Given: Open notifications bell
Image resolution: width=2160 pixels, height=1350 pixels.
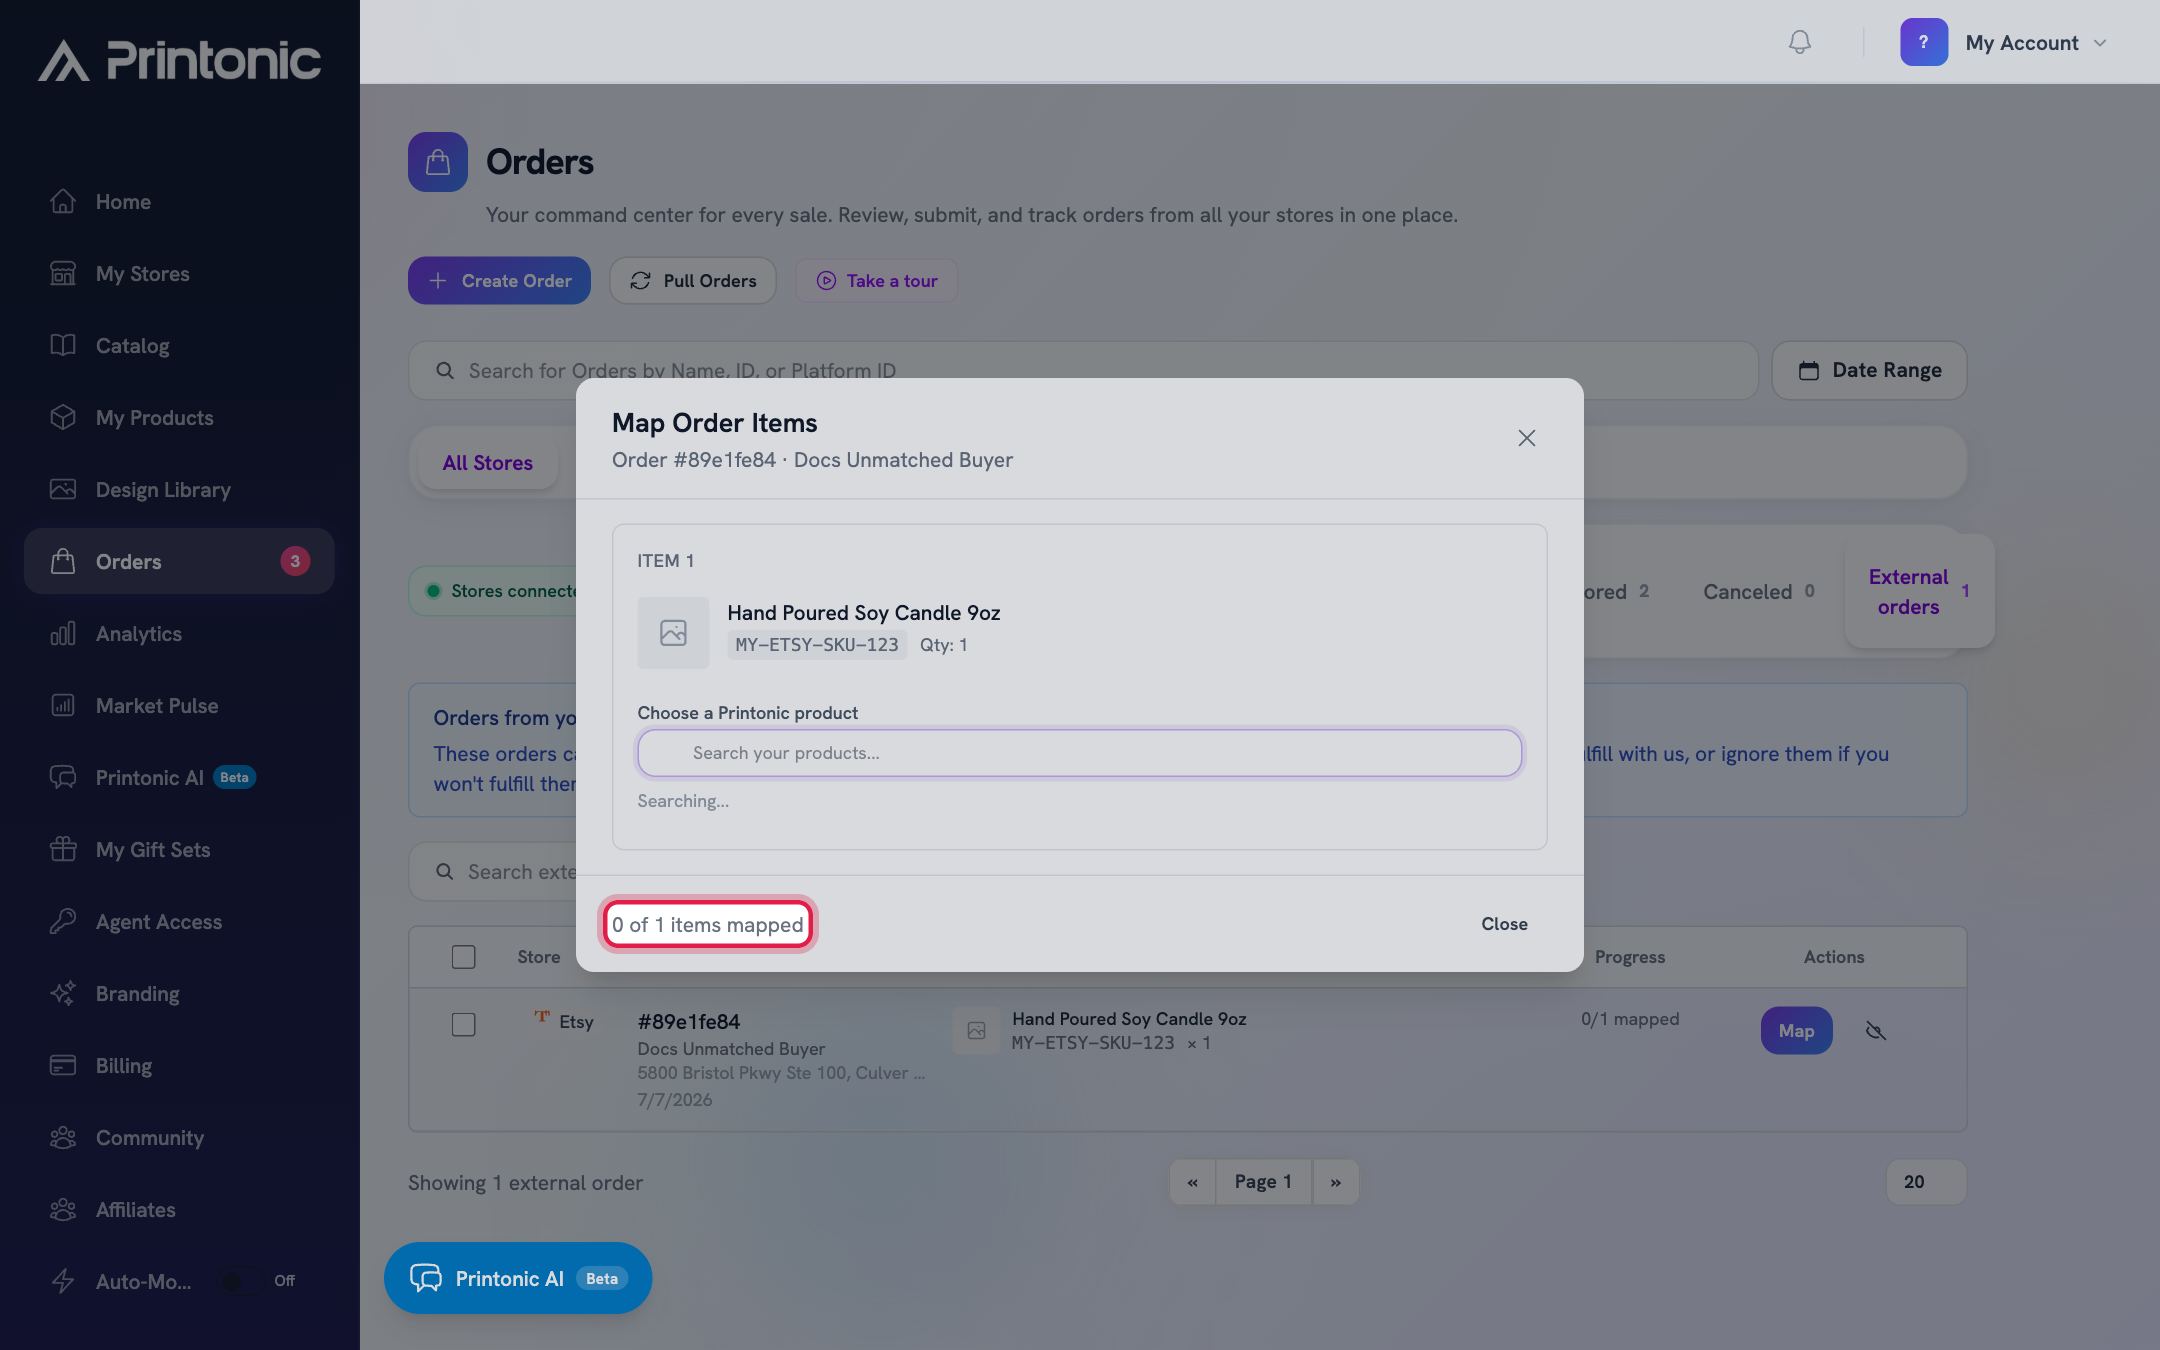Looking at the screenshot, I should 1799,42.
